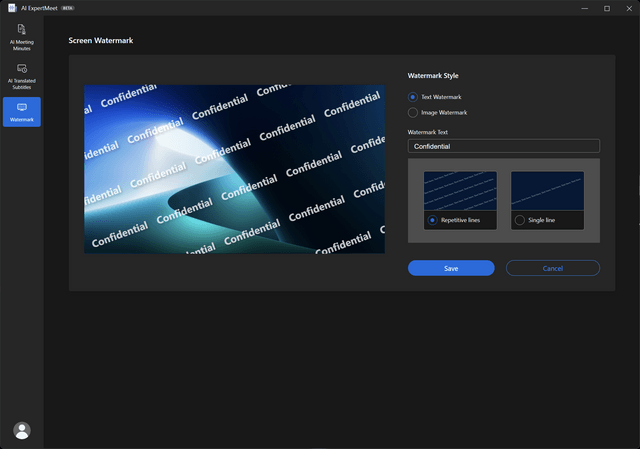This screenshot has height=449, width=640.
Task: Minimize the AI ExpertMeet window
Action: point(585,8)
